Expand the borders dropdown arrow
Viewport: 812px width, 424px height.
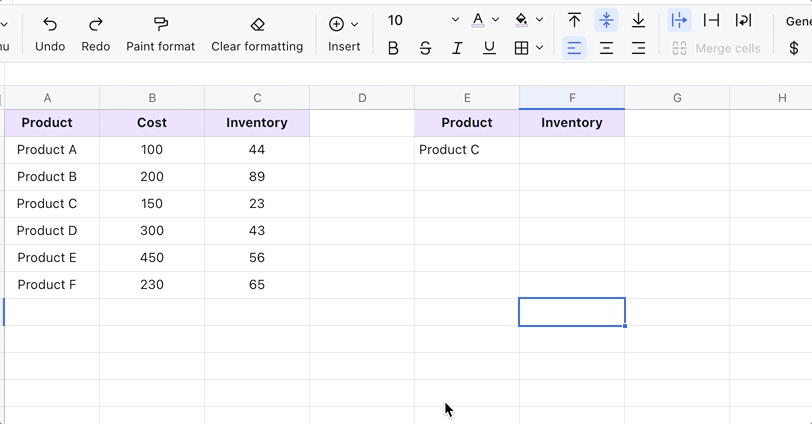click(540, 48)
